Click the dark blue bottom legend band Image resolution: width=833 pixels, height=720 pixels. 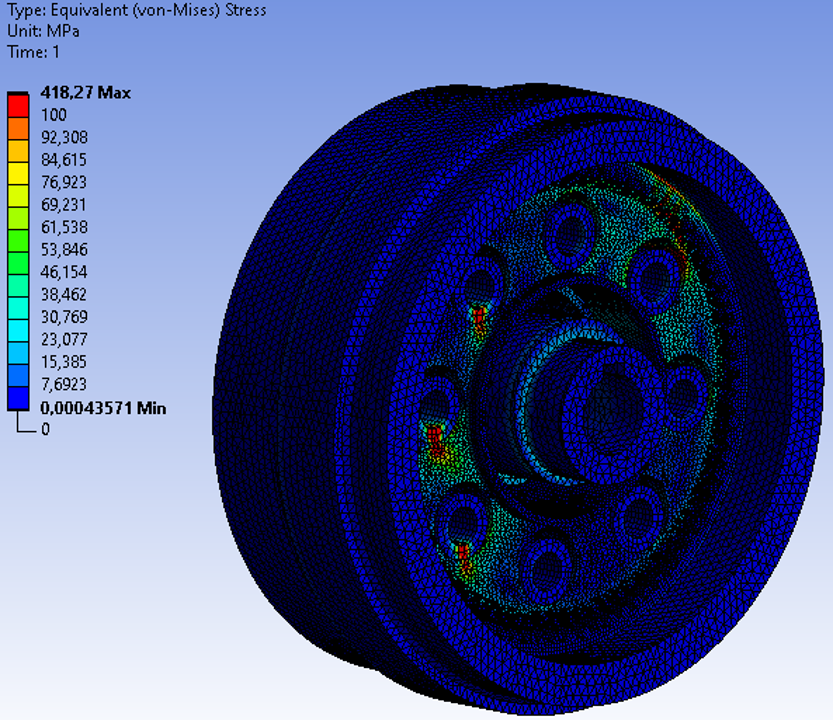tap(18, 398)
